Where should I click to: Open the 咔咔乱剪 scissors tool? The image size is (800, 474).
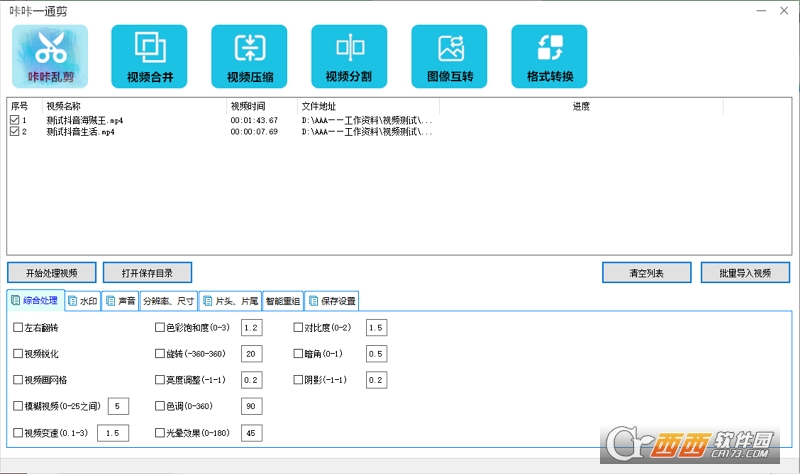click(x=50, y=56)
